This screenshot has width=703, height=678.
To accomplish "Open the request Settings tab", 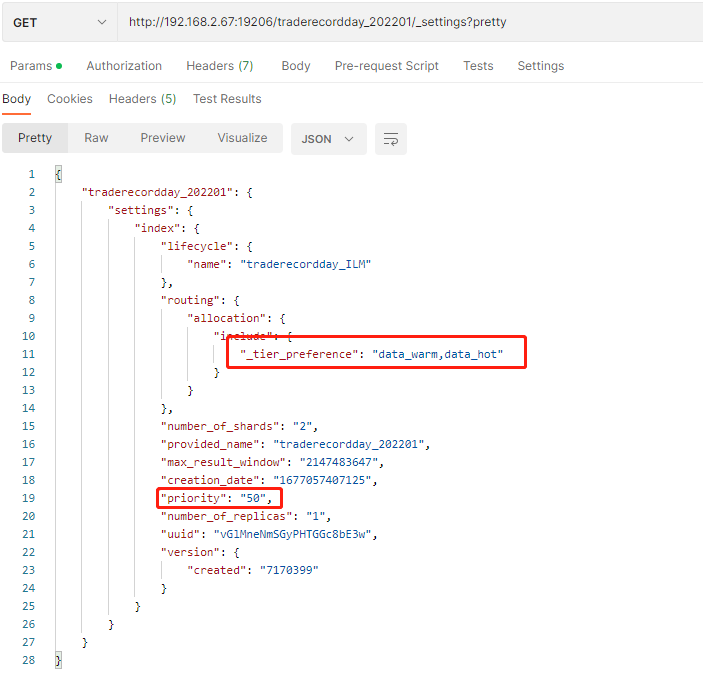I will pos(541,66).
